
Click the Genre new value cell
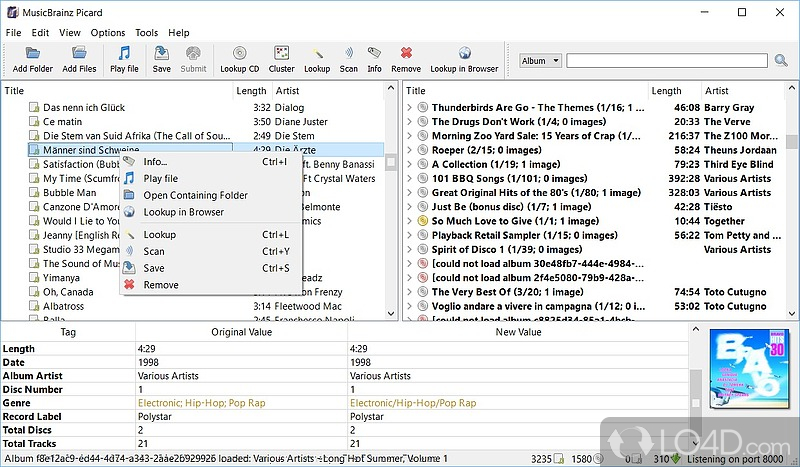[x=518, y=403]
